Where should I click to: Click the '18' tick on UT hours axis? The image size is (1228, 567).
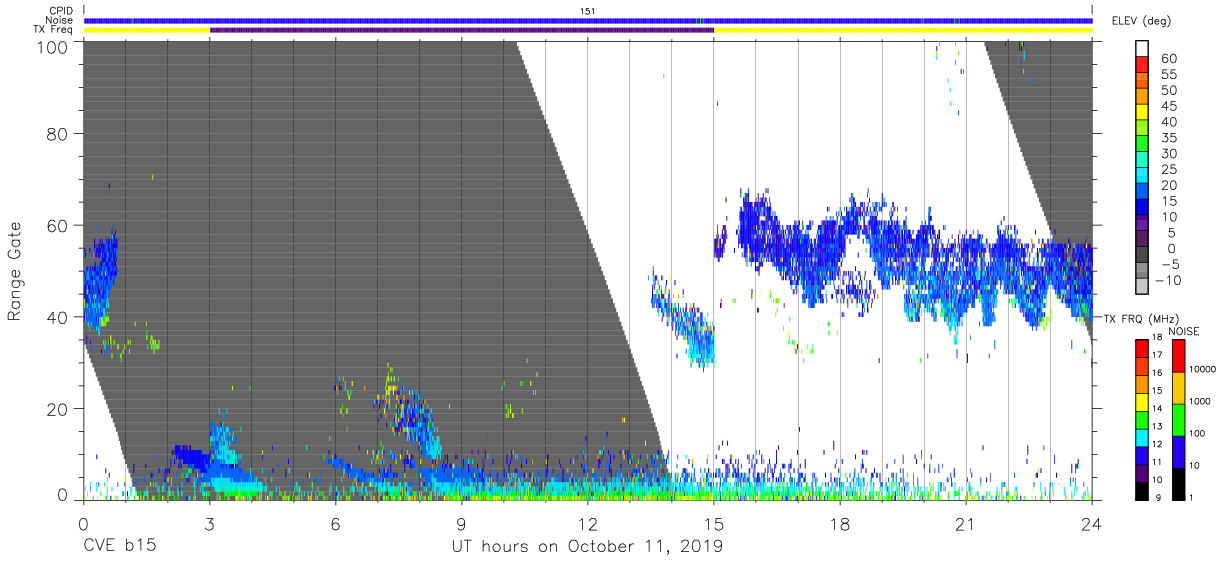840,523
